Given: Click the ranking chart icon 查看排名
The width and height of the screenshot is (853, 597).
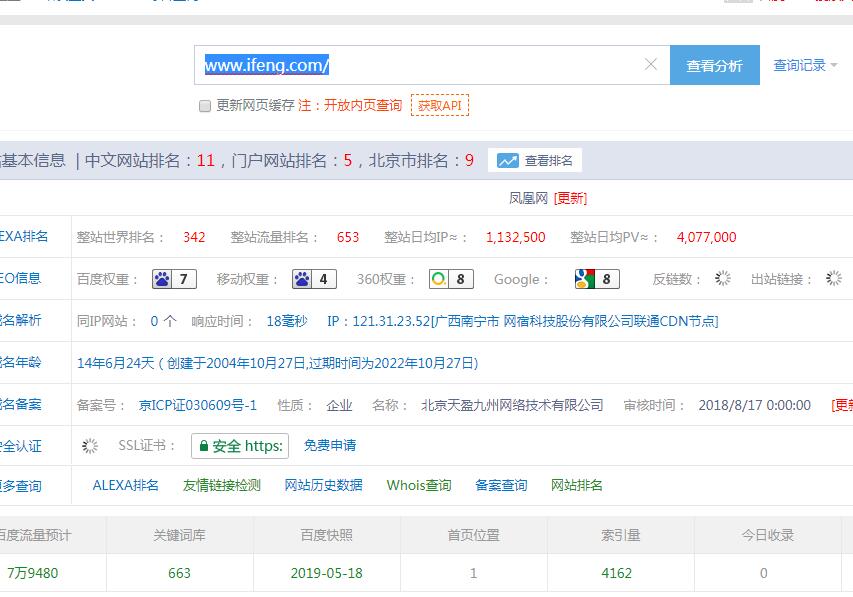Looking at the screenshot, I should 534,160.
